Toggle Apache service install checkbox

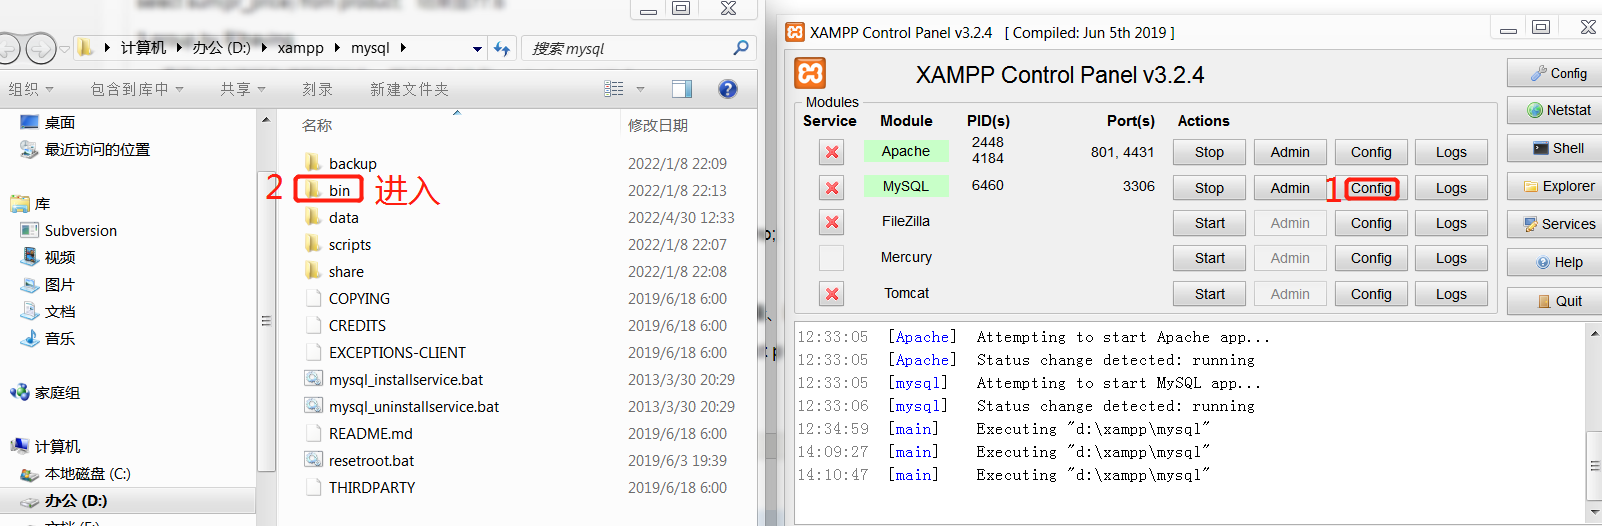click(x=831, y=151)
